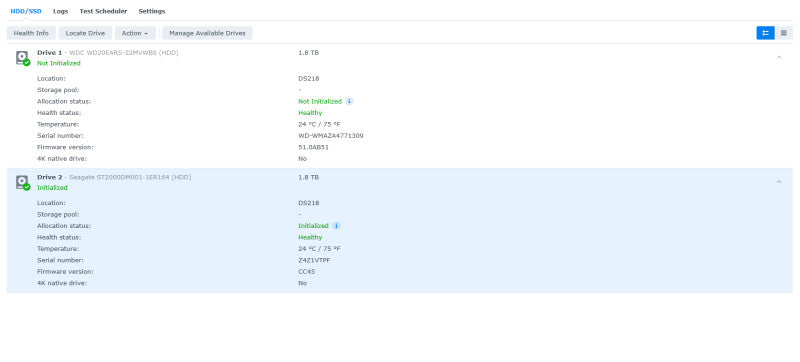Collapse the Drive 1 details
This screenshot has width=800, height=362.
click(x=779, y=57)
